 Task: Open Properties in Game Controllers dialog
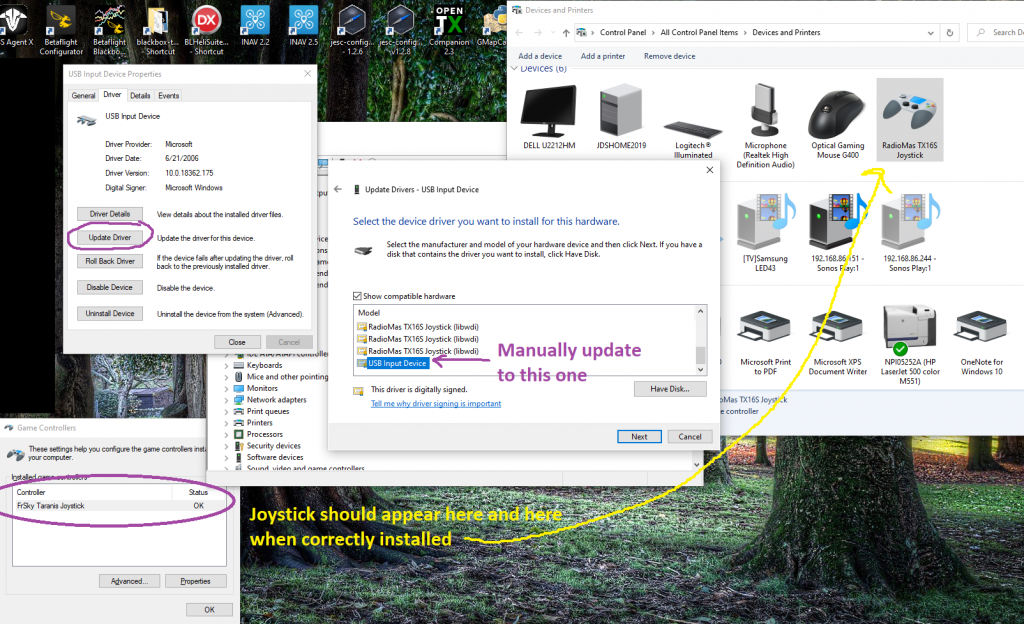(x=195, y=581)
